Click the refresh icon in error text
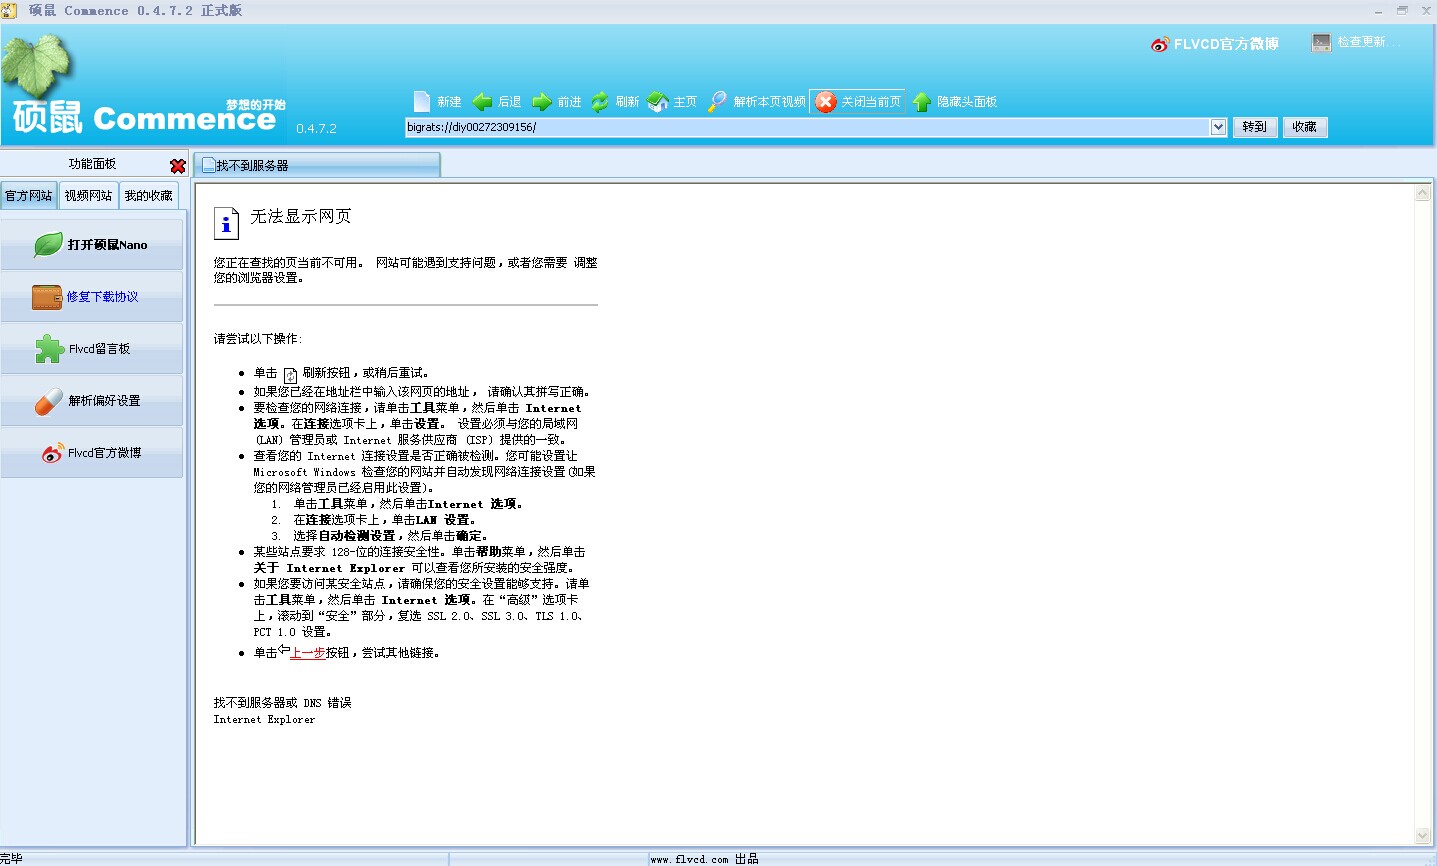 tap(290, 375)
